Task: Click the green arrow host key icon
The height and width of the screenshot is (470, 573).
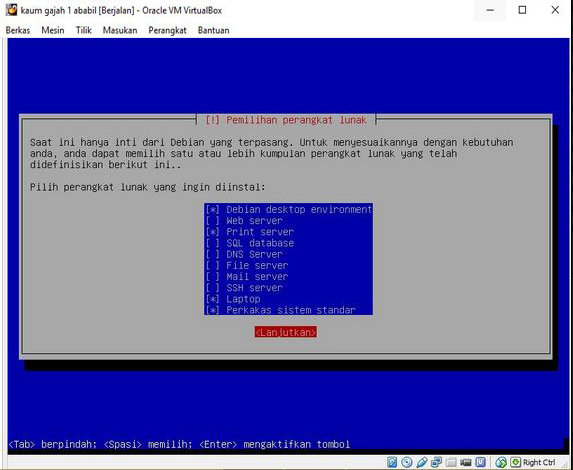Action: [x=516, y=462]
